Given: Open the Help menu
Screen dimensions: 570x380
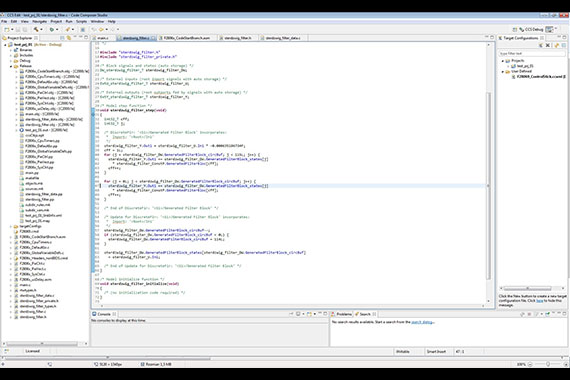Looking at the screenshot, I should (x=112, y=21).
